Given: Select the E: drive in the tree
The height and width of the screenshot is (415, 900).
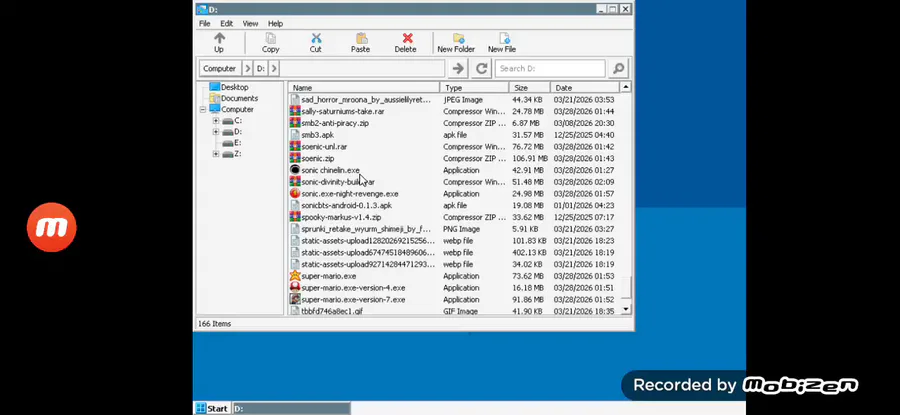Looking at the screenshot, I should click(231, 142).
